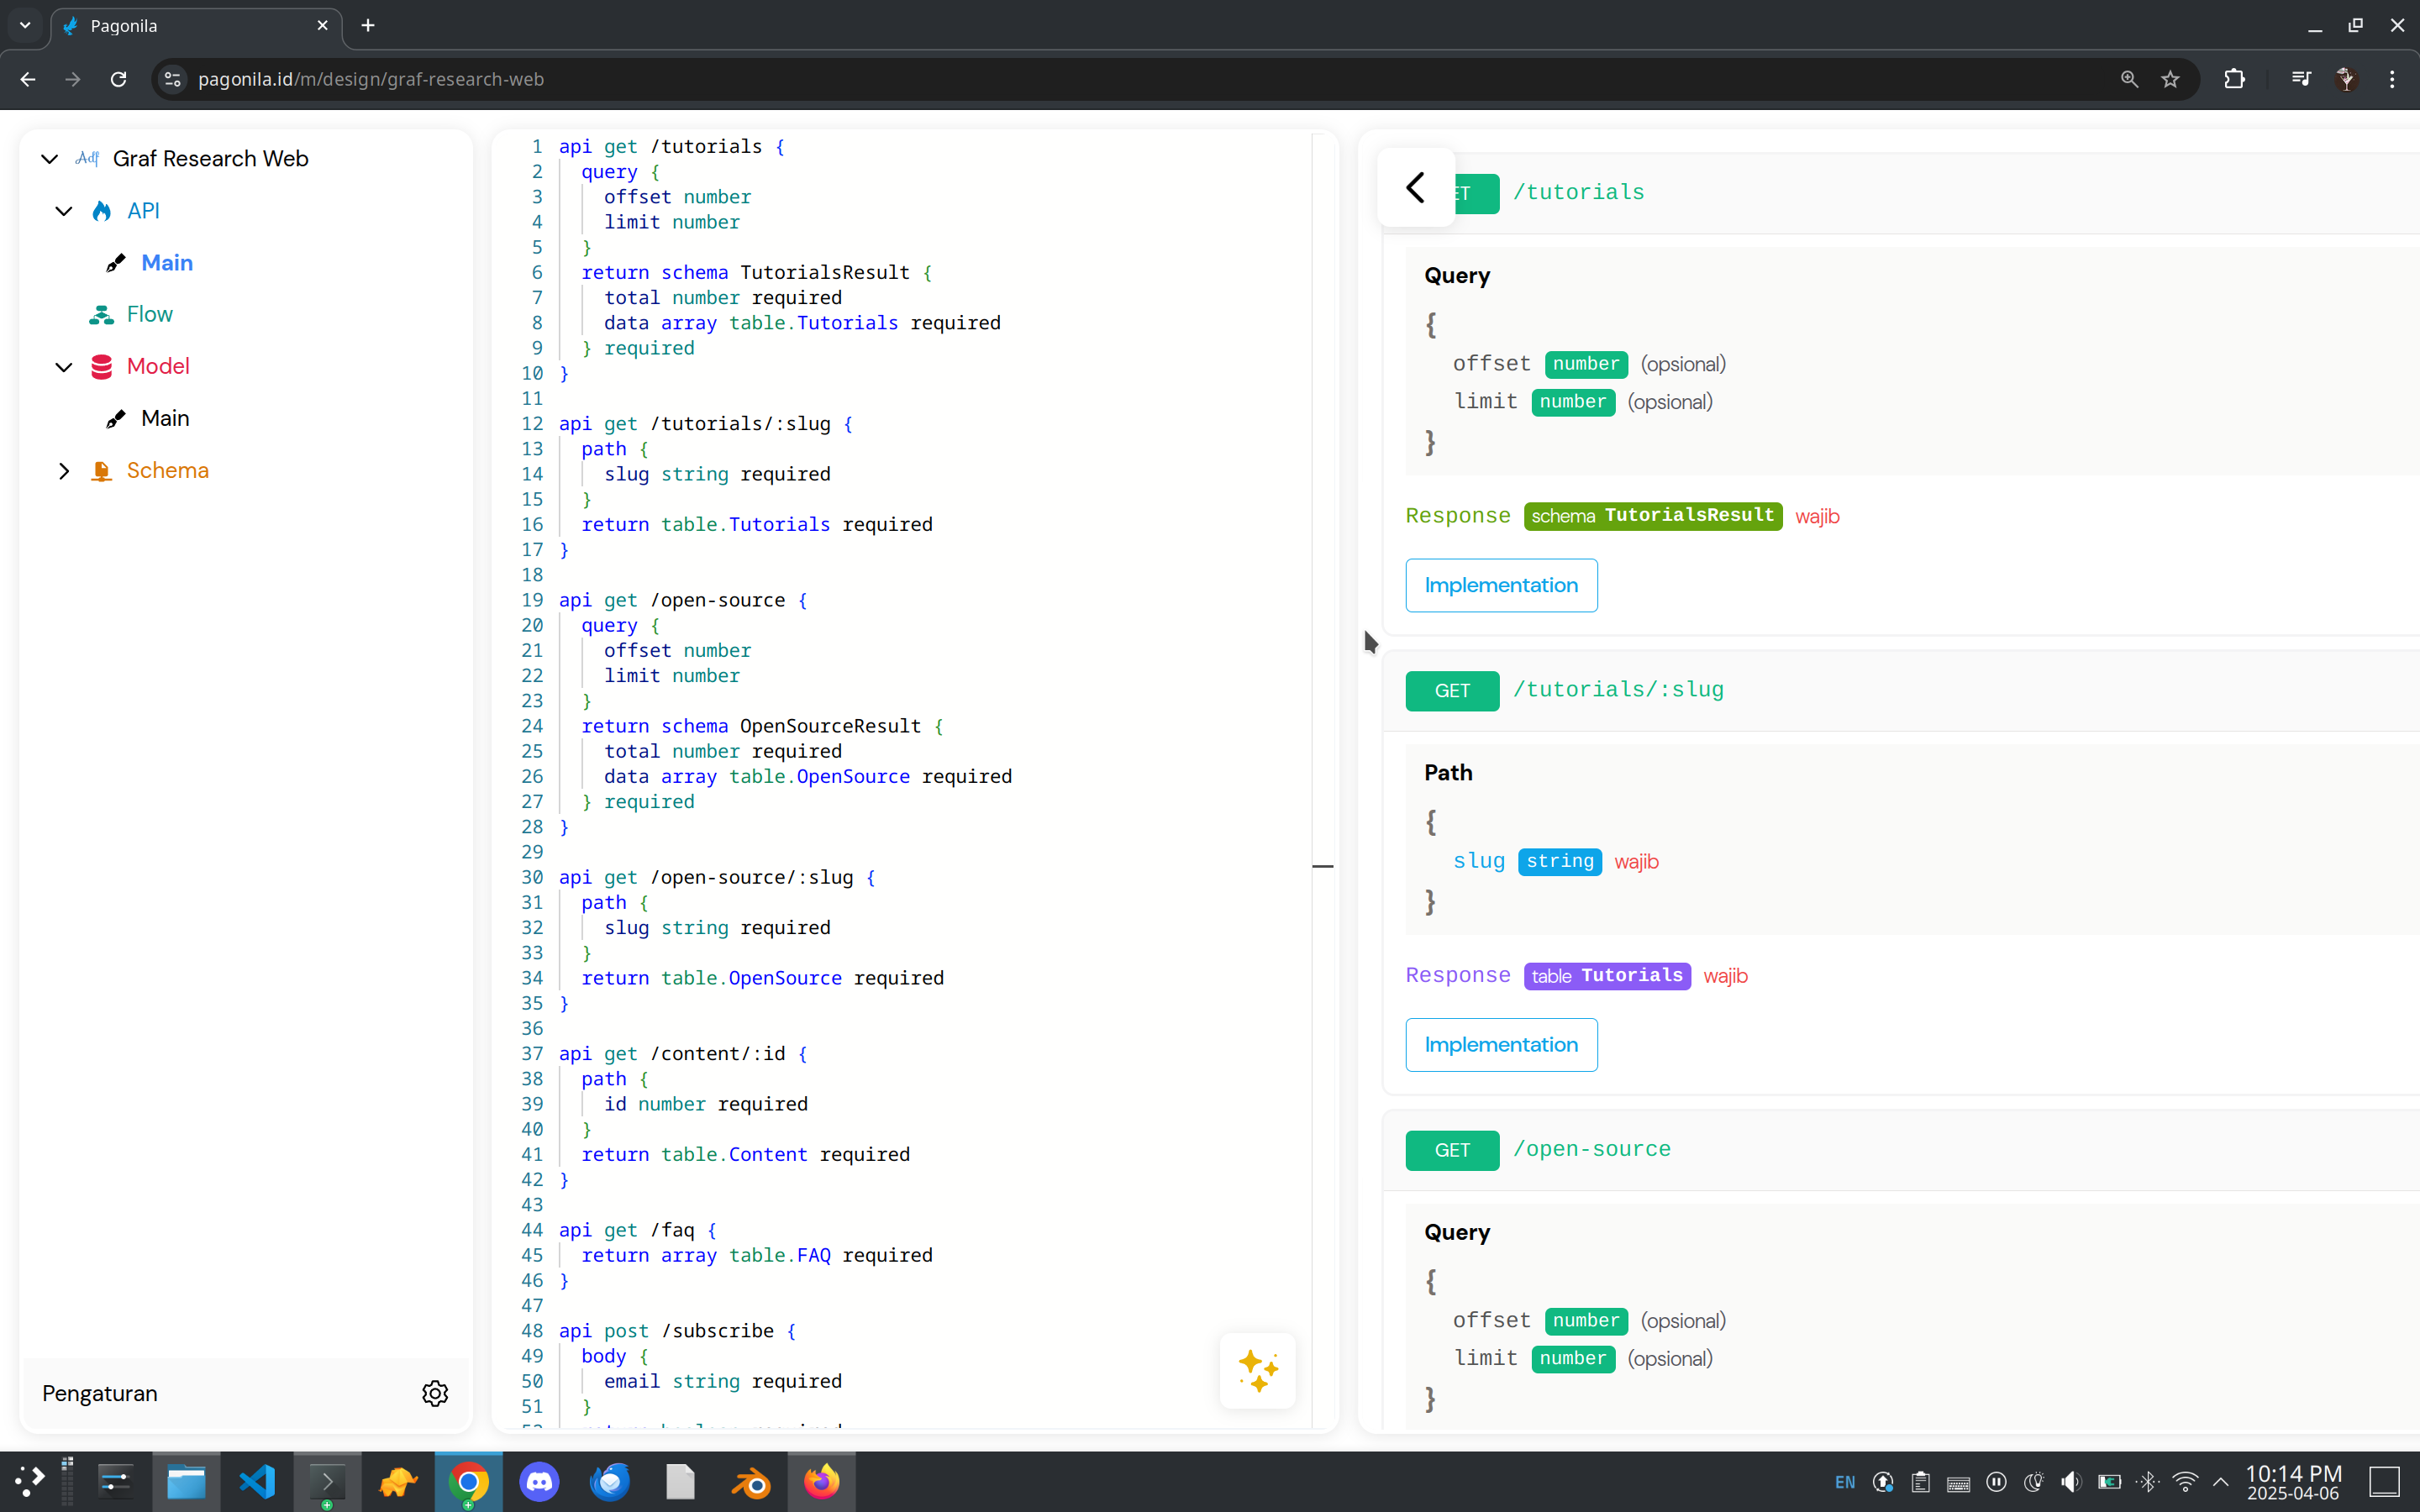Click Implementation button under /tutorials/:slug

click(x=1500, y=1044)
